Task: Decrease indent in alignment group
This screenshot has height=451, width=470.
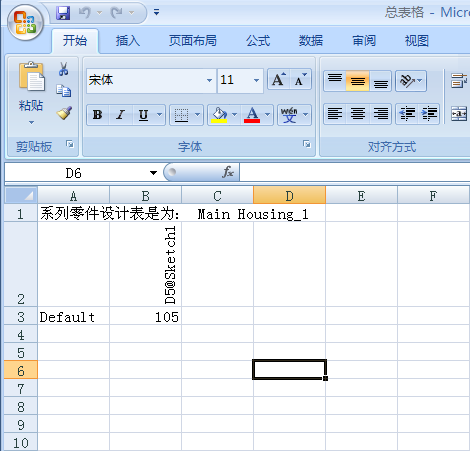Action: (406, 114)
